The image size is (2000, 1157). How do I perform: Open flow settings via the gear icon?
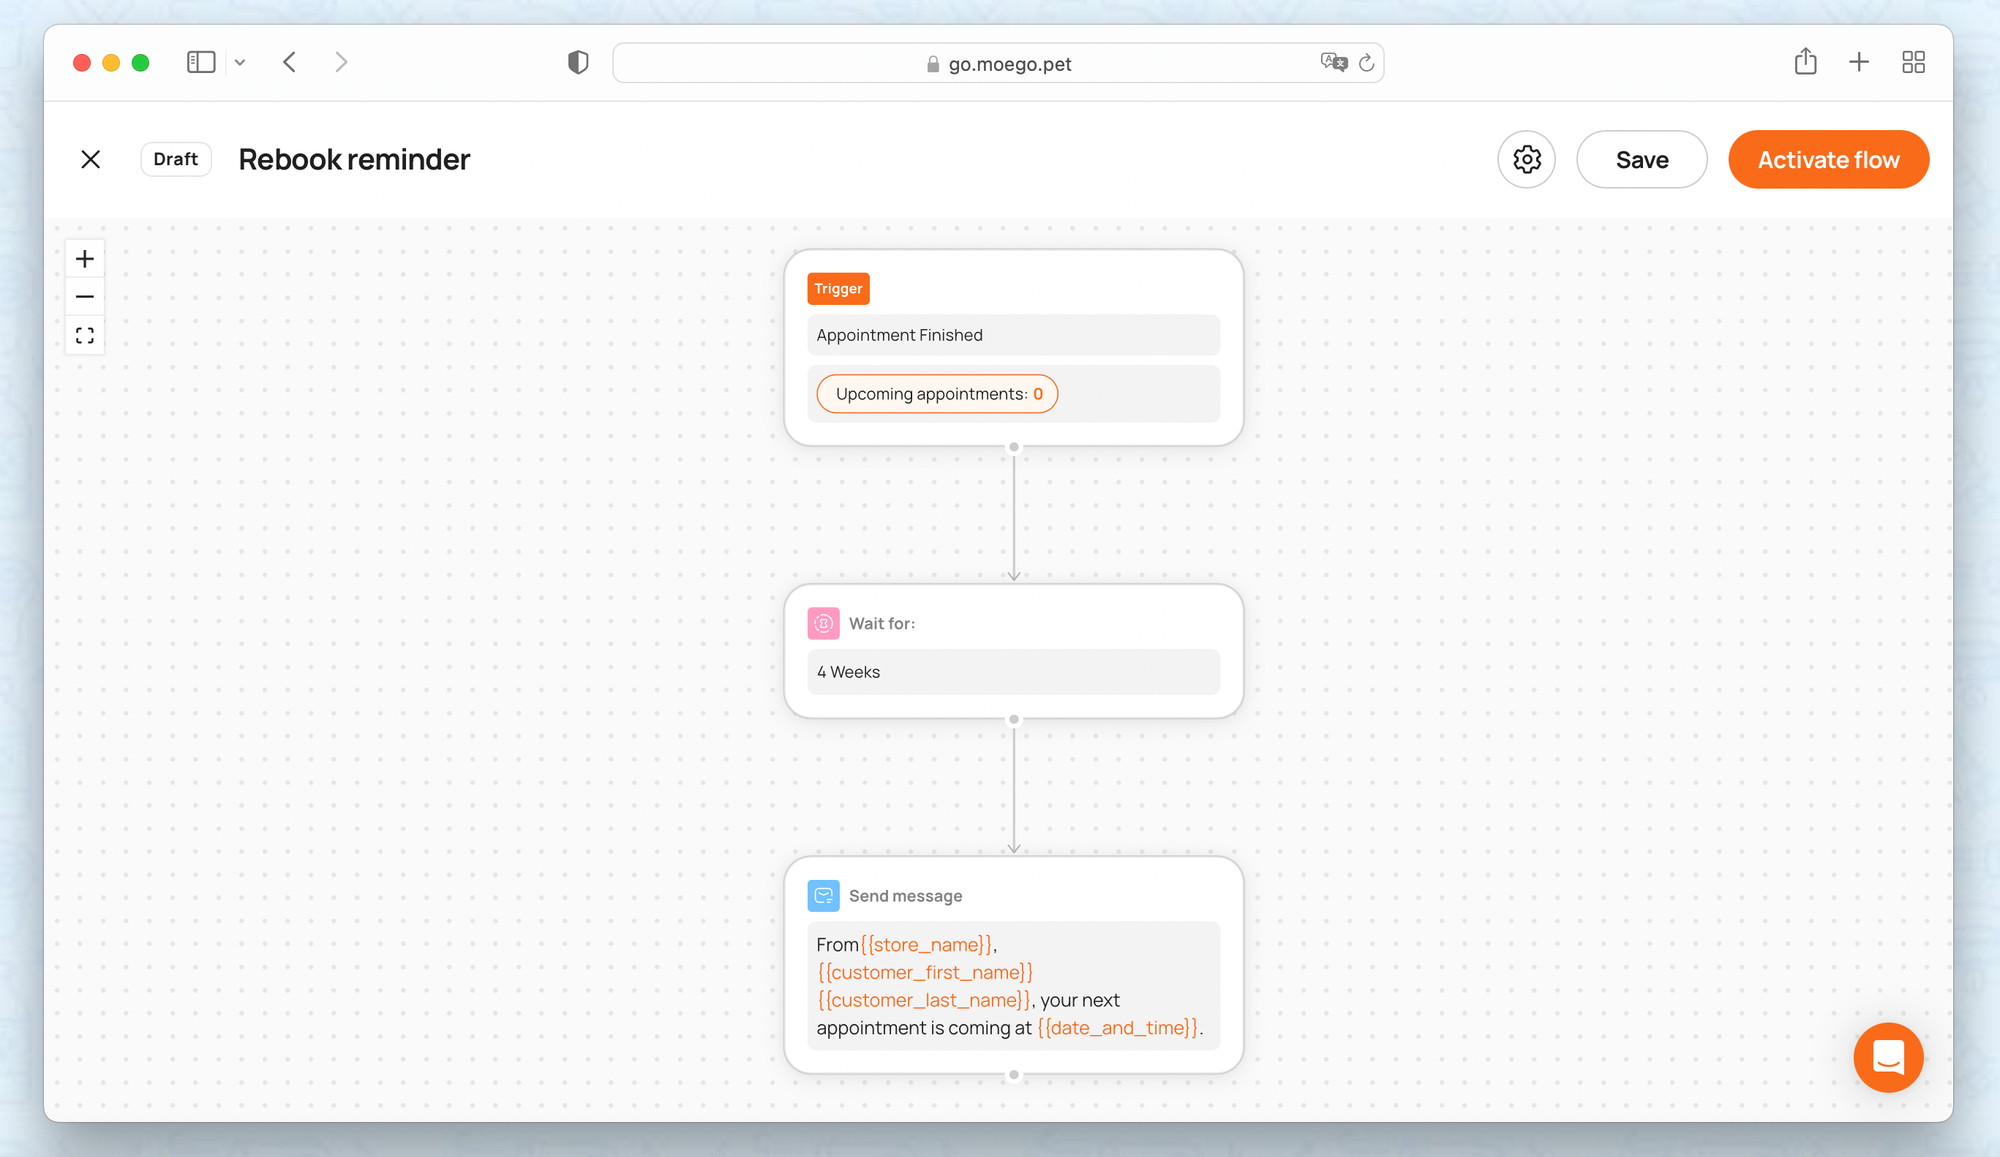[1526, 160]
